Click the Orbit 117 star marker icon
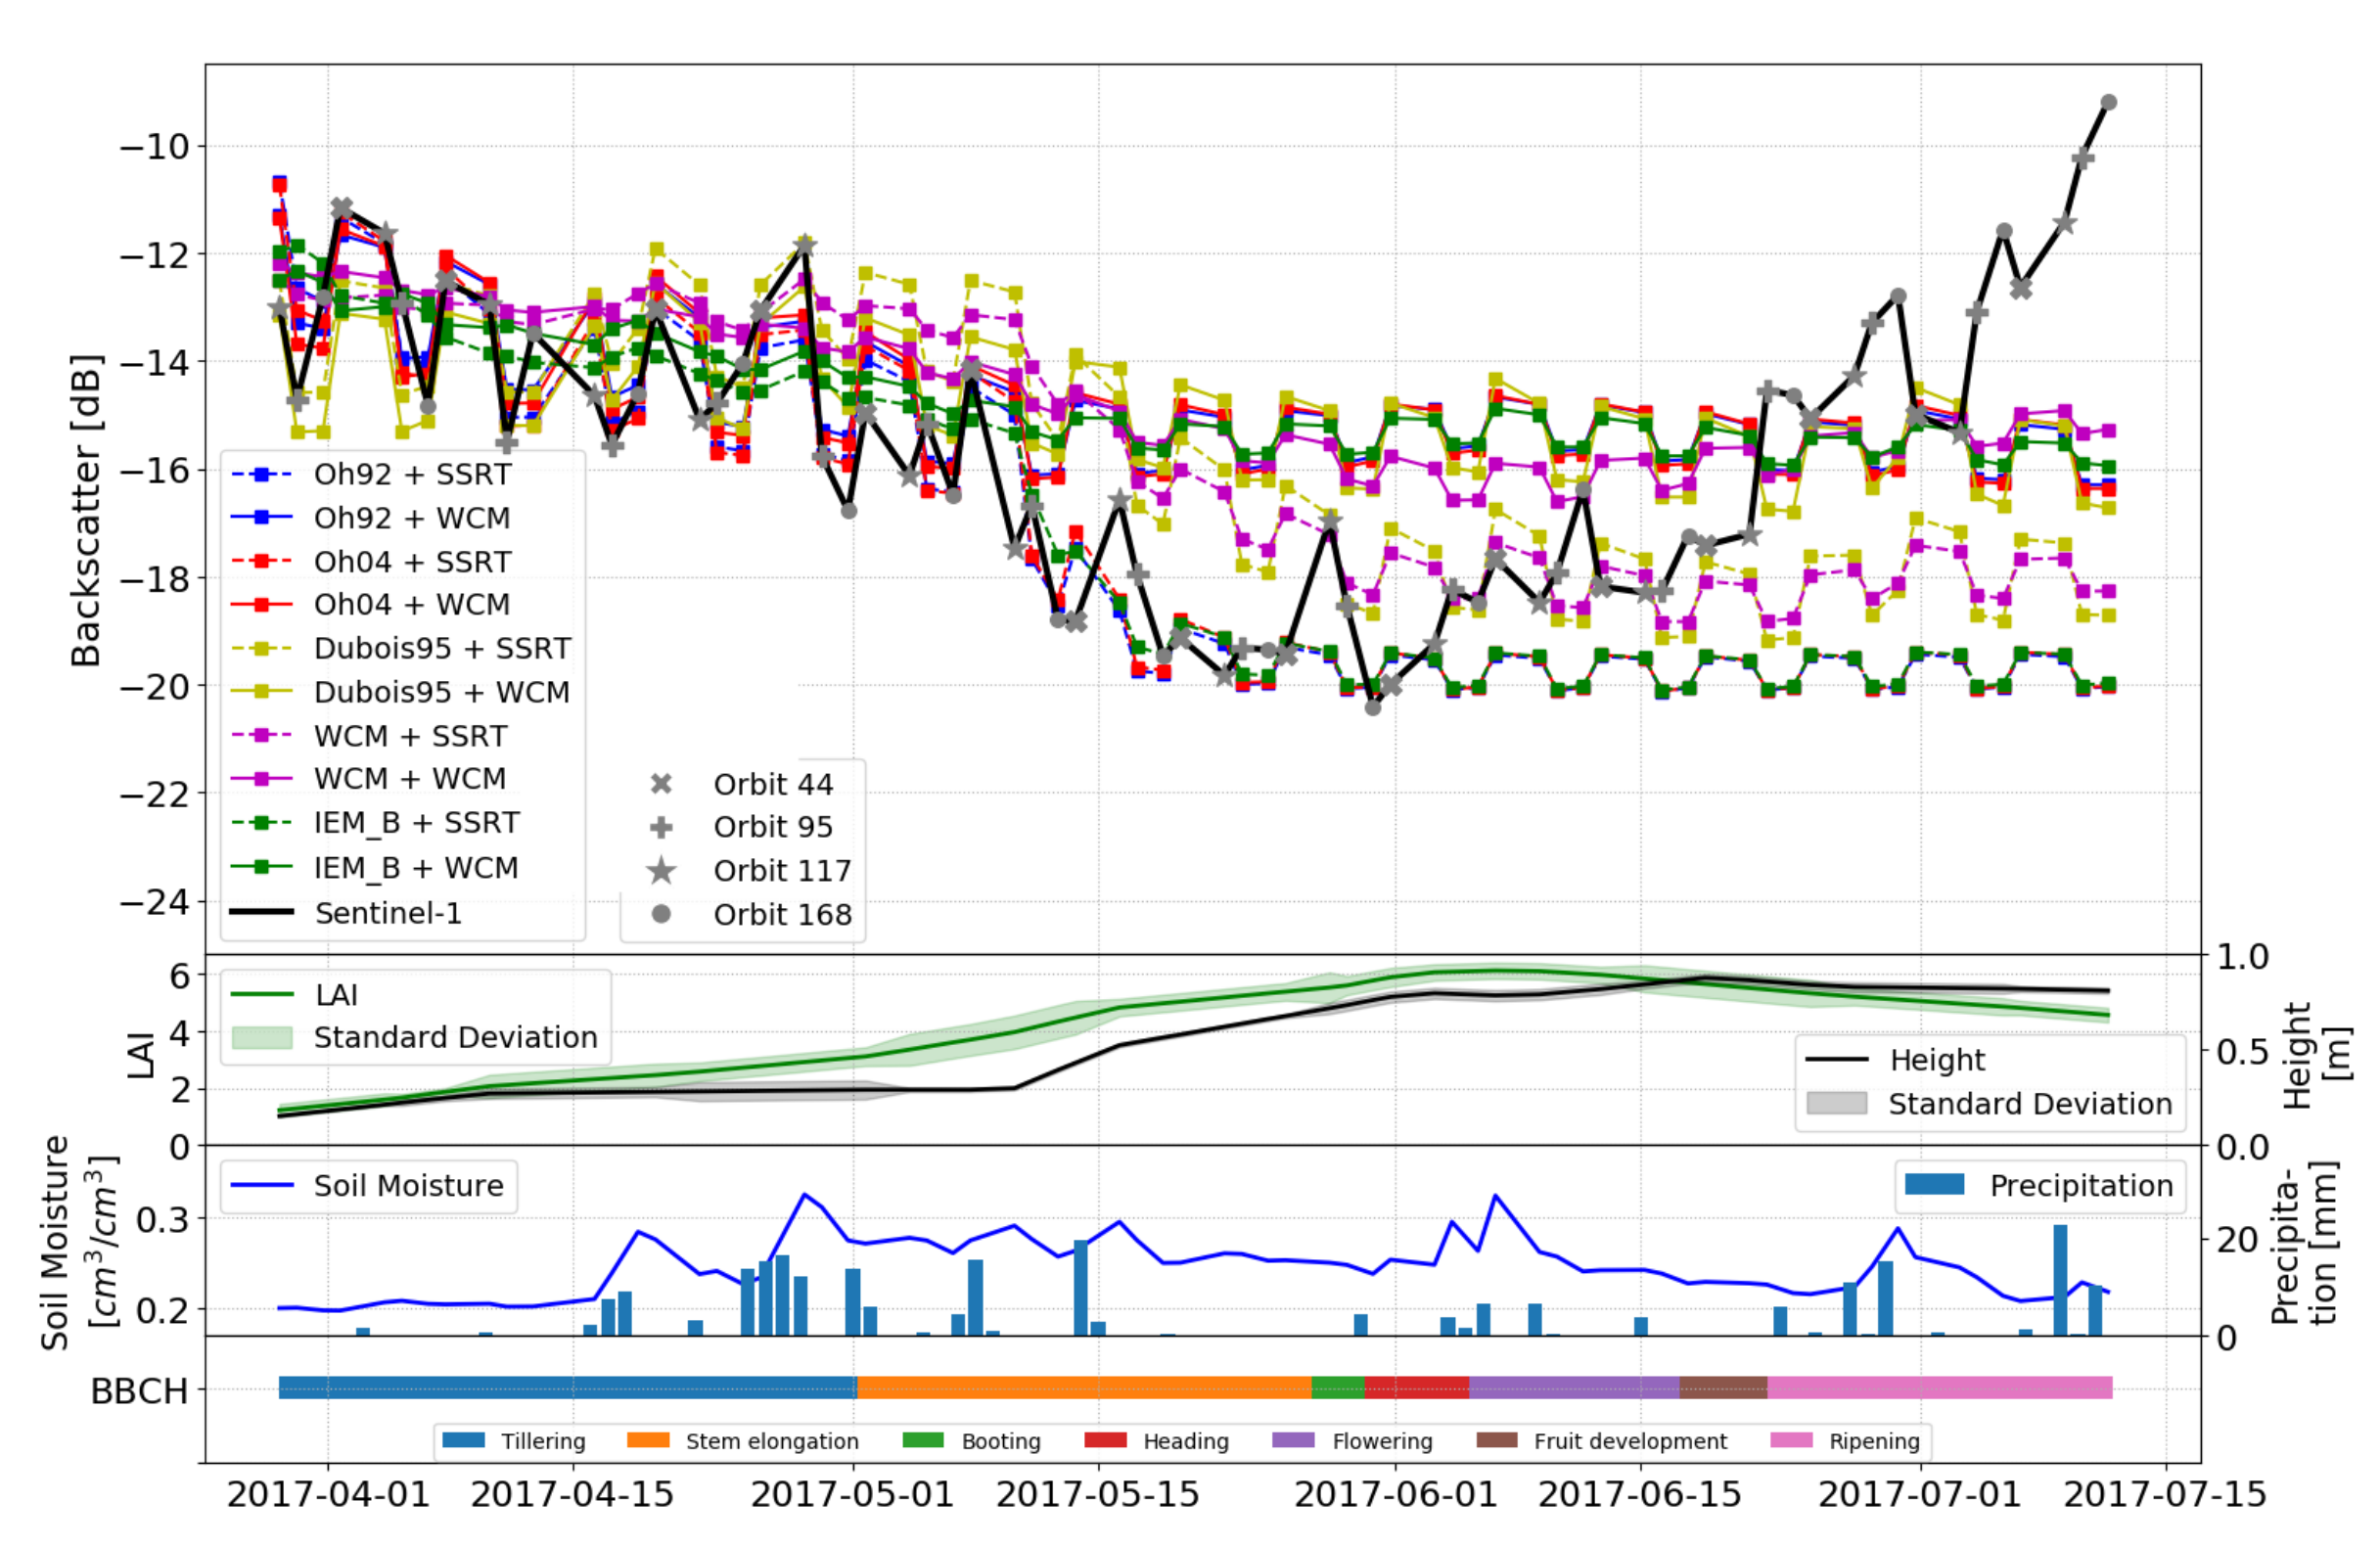Image resolution: width=2380 pixels, height=1546 pixels. [661, 871]
